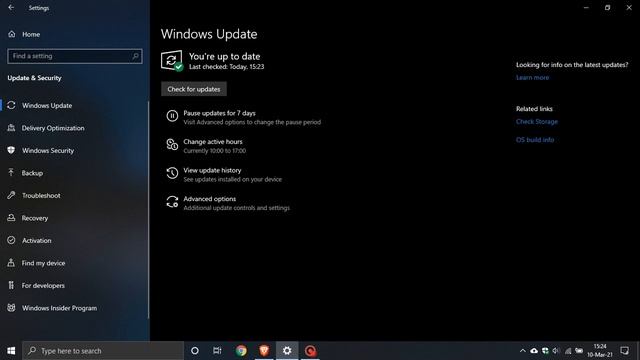
Task: Open Advanced options
Action: [x=228, y=203]
